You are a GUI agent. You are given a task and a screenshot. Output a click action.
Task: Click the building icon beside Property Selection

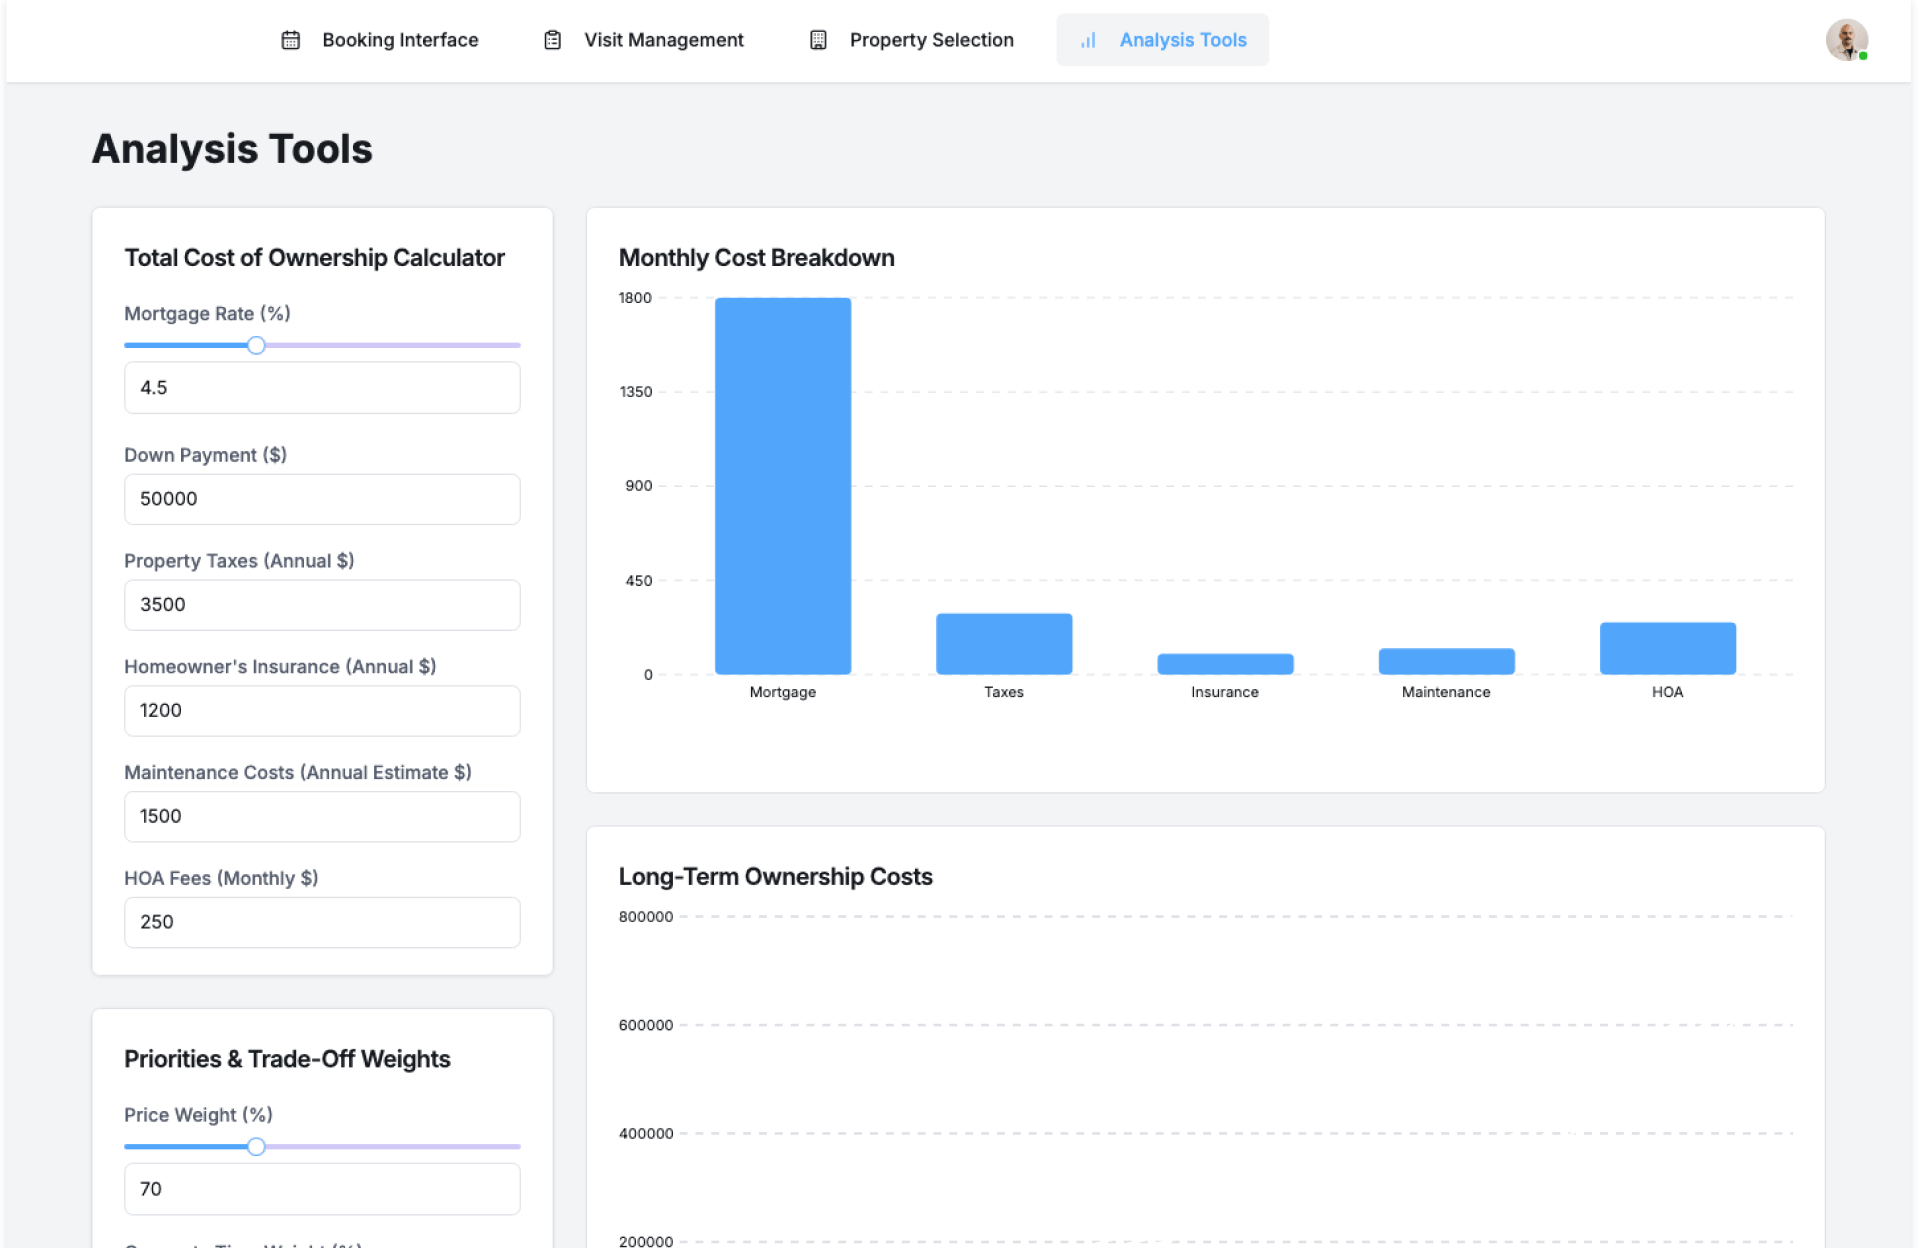(818, 40)
